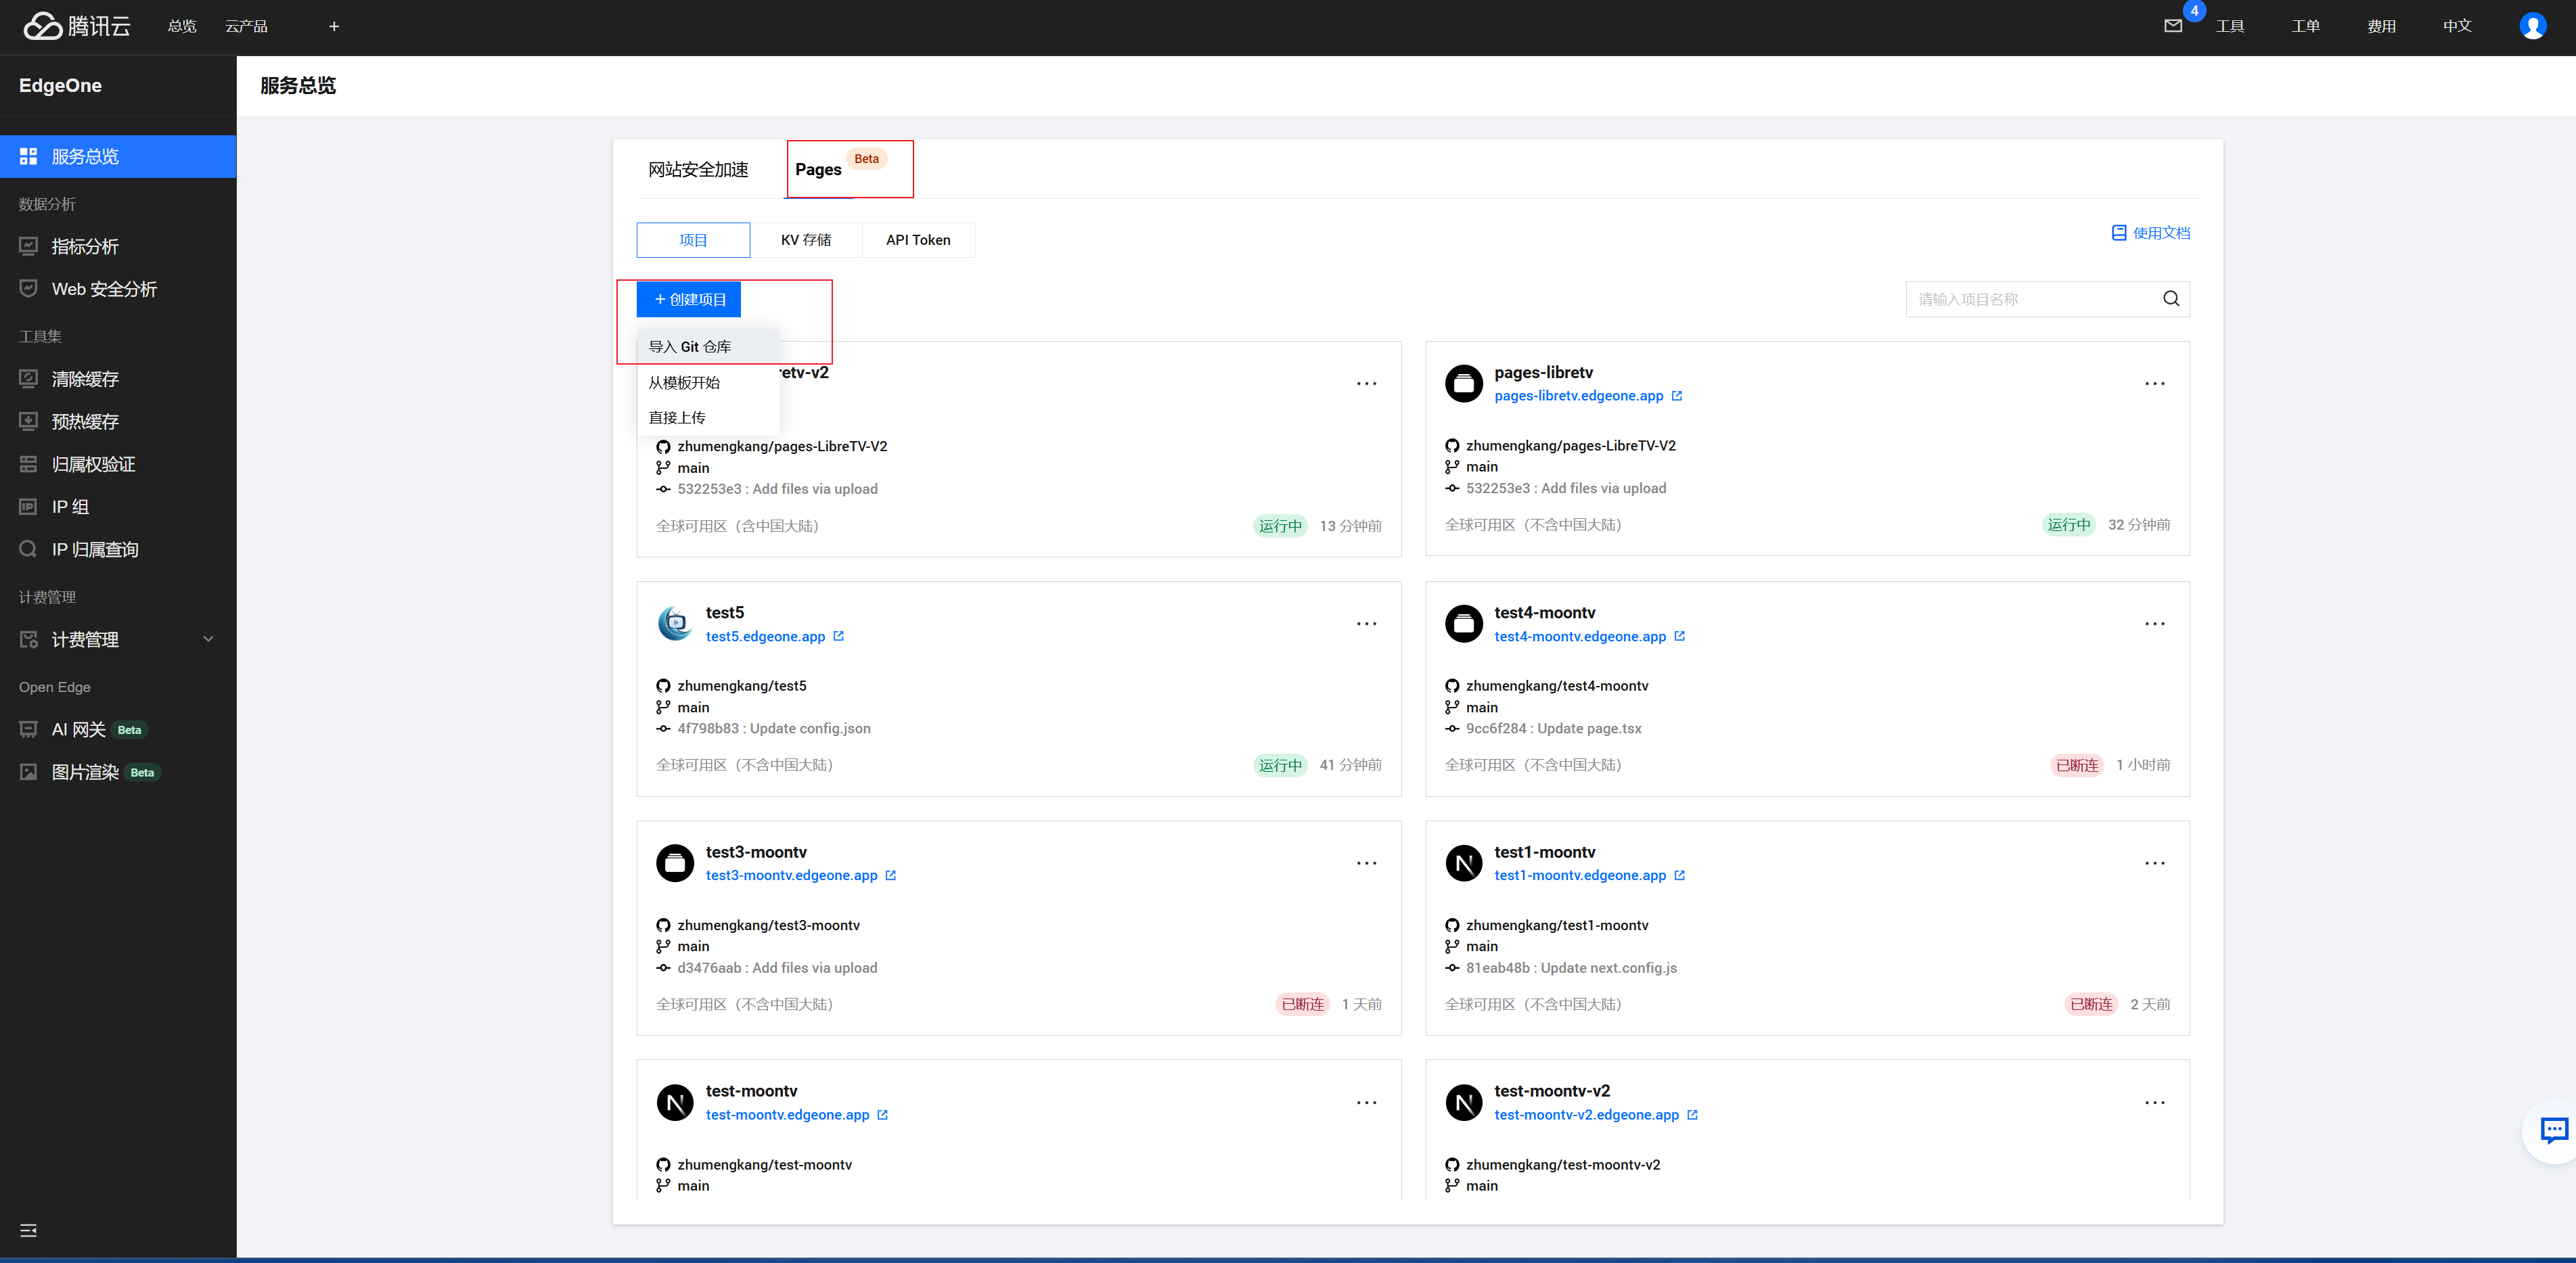Collapse sidebar using bottom menu icon
The width and height of the screenshot is (2576, 1263).
pos(28,1230)
